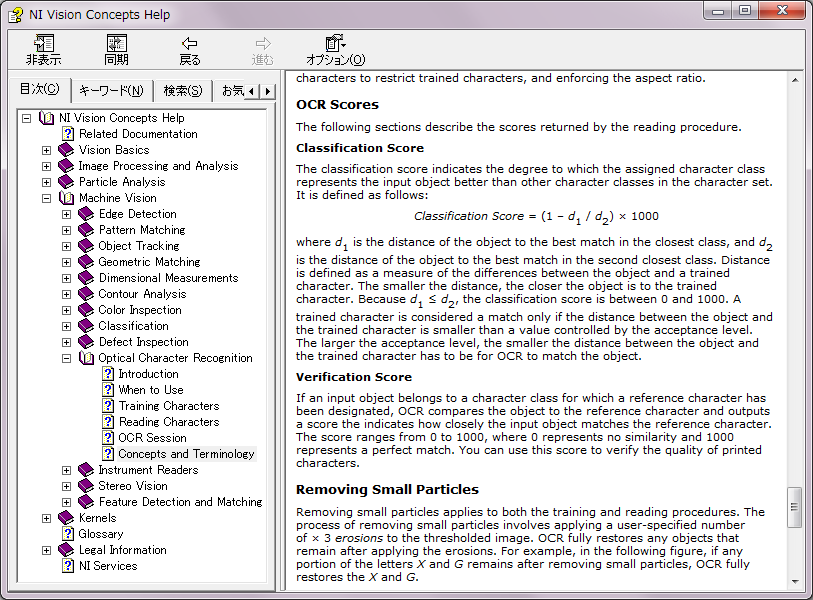Viewport: 813px width, 600px height.
Task: Minimize the NI Vision Concepts Help window
Action: (x=718, y=11)
